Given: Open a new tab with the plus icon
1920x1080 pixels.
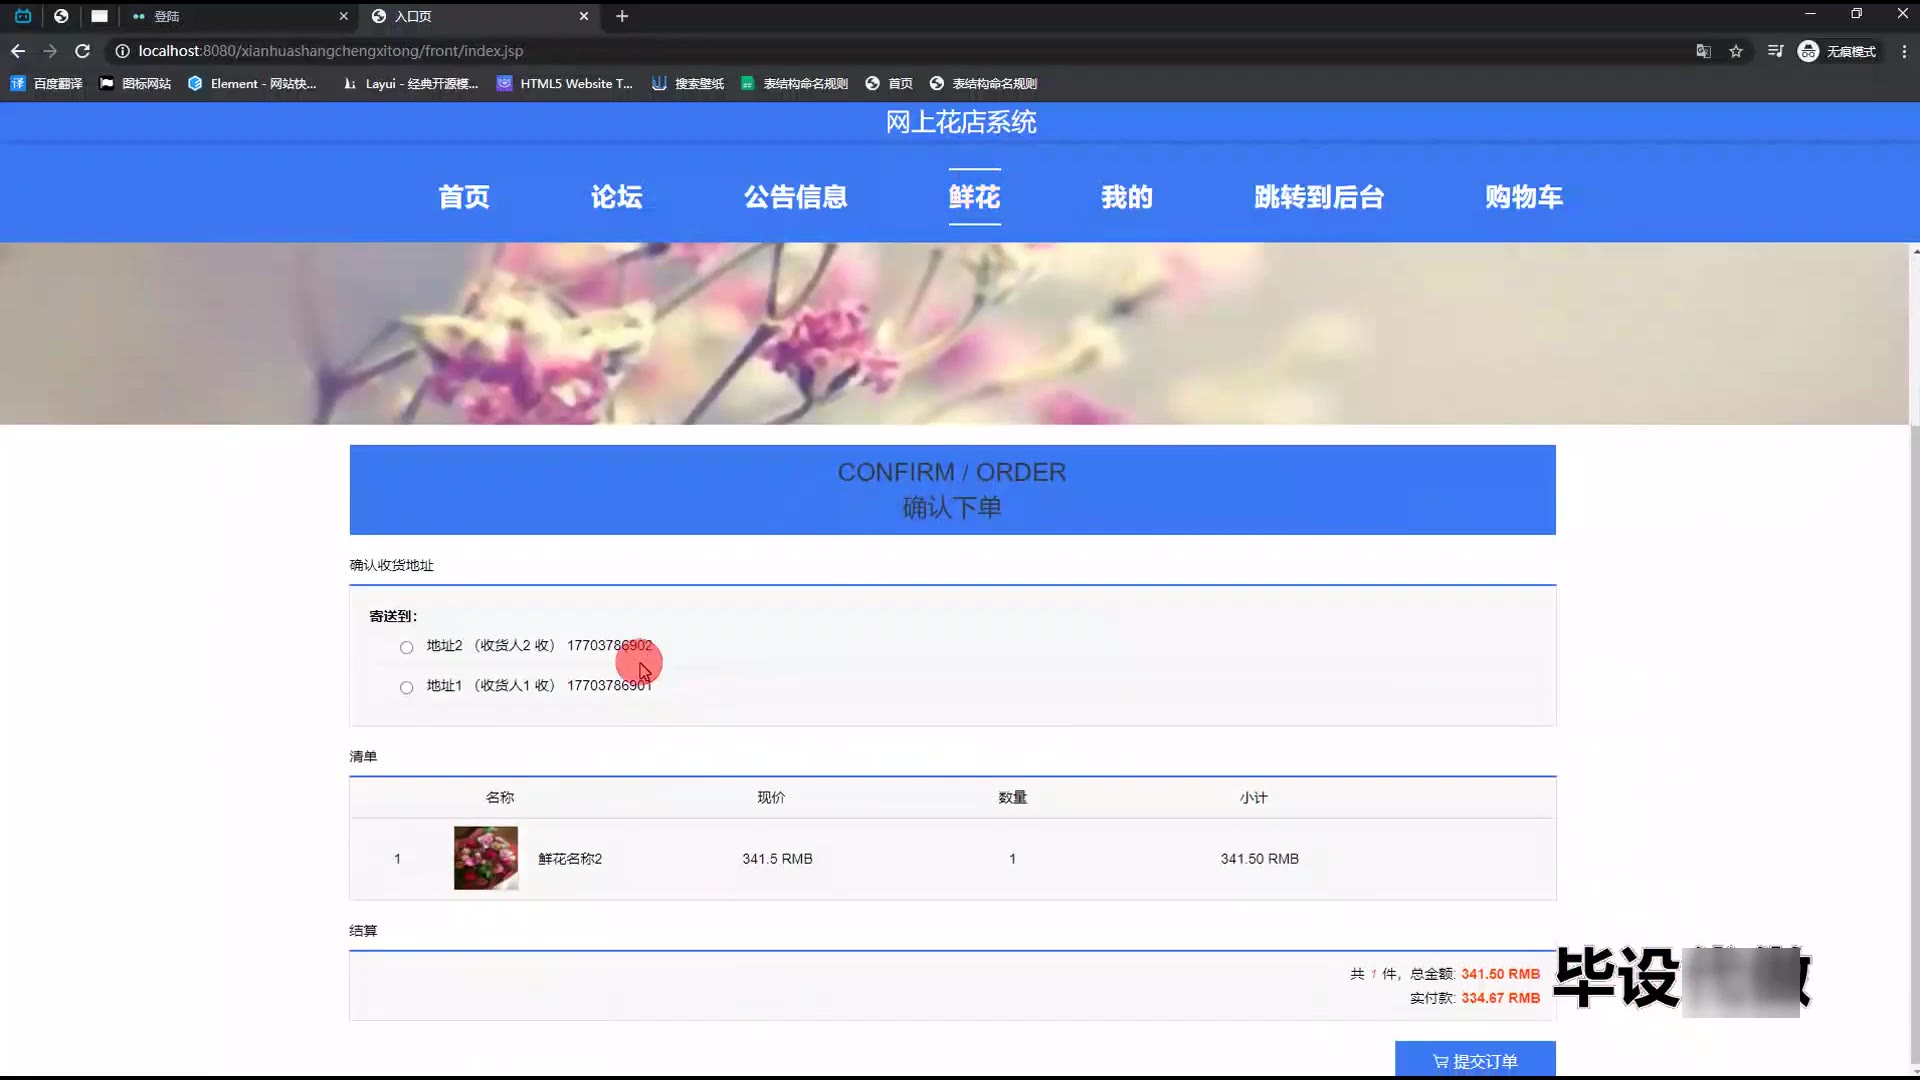Looking at the screenshot, I should point(622,16).
